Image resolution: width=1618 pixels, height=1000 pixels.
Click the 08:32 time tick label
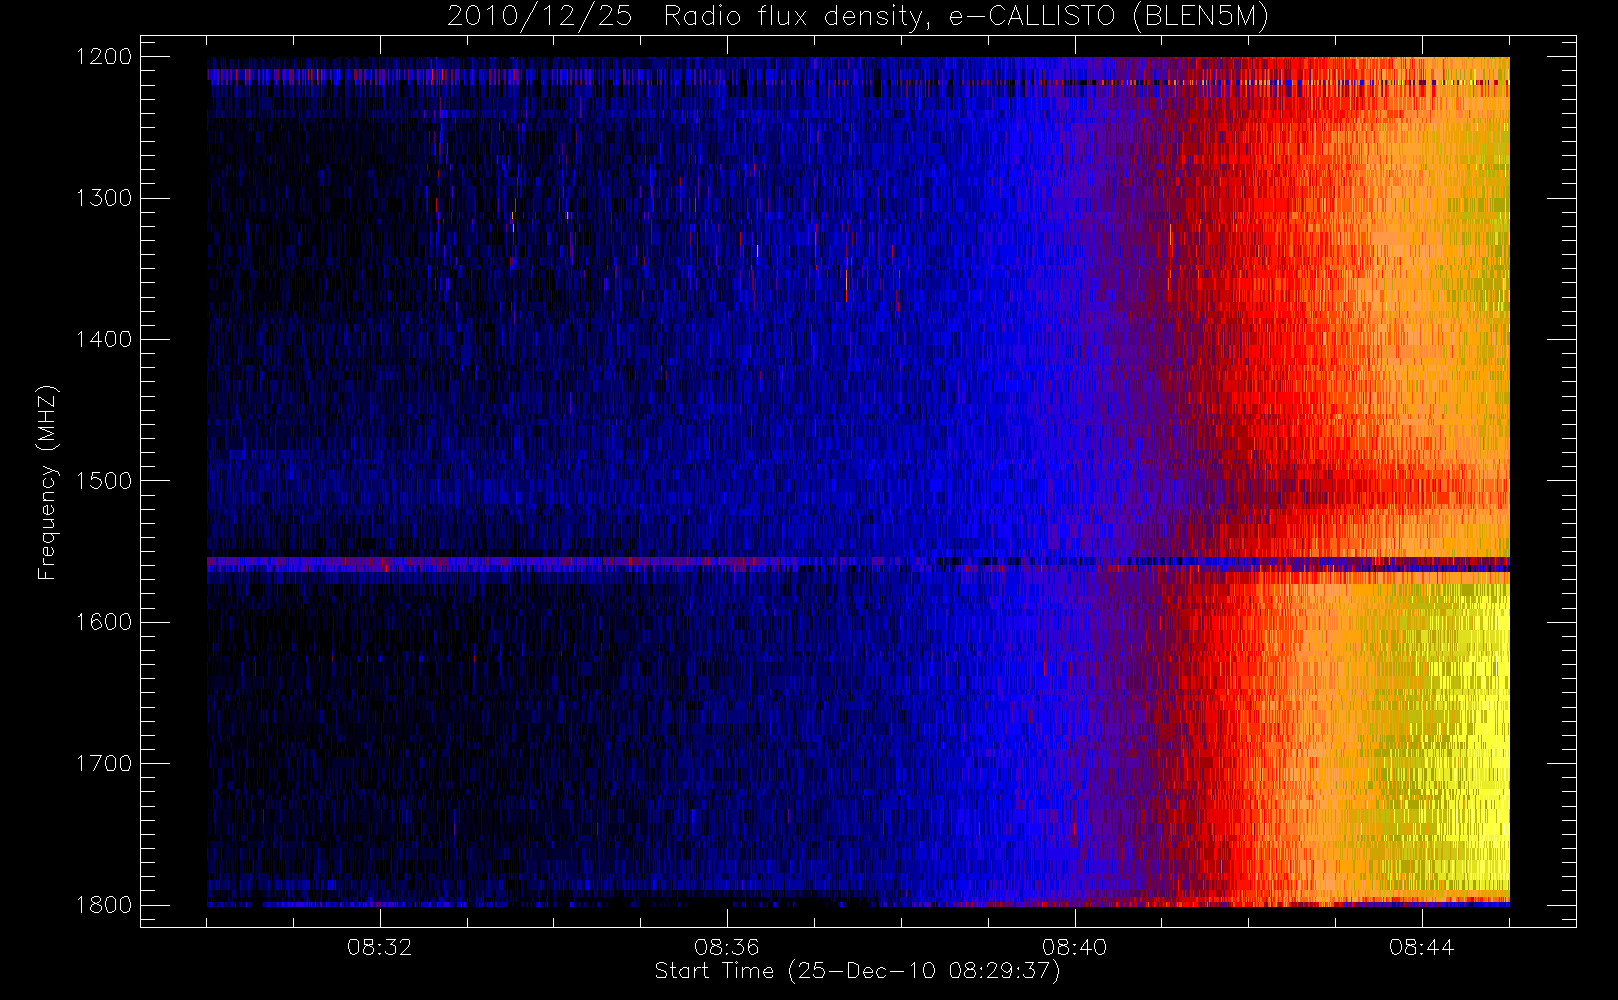380,947
